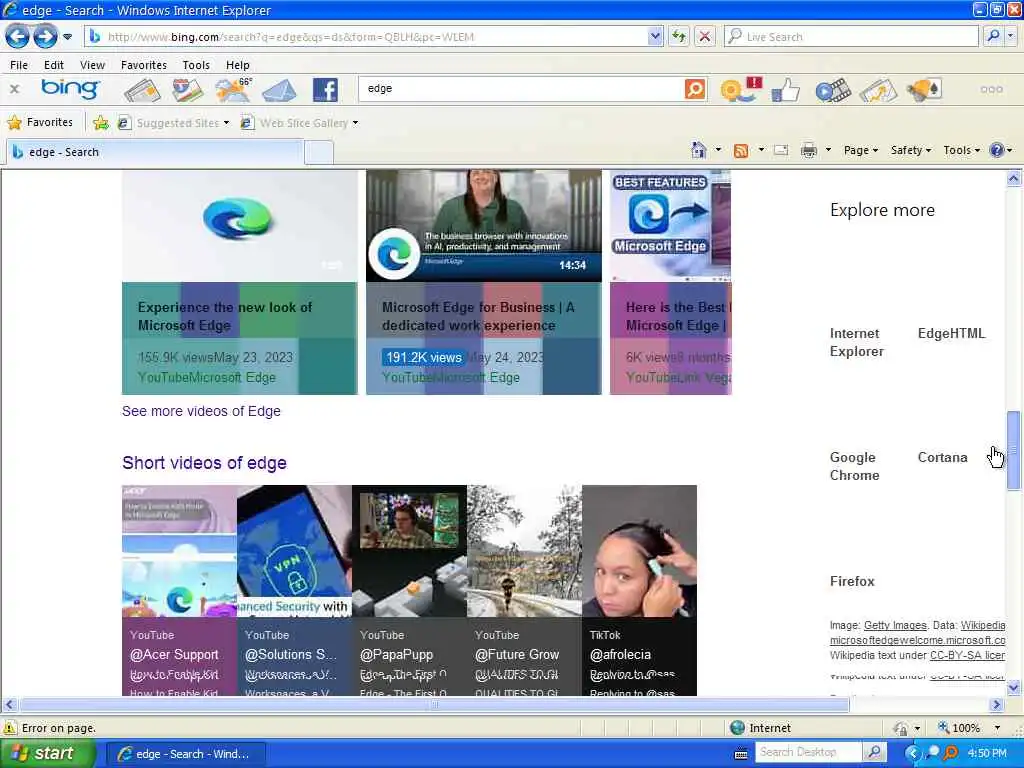The height and width of the screenshot is (768, 1024).
Task: Expand the address bar history dropdown
Action: click(655, 37)
